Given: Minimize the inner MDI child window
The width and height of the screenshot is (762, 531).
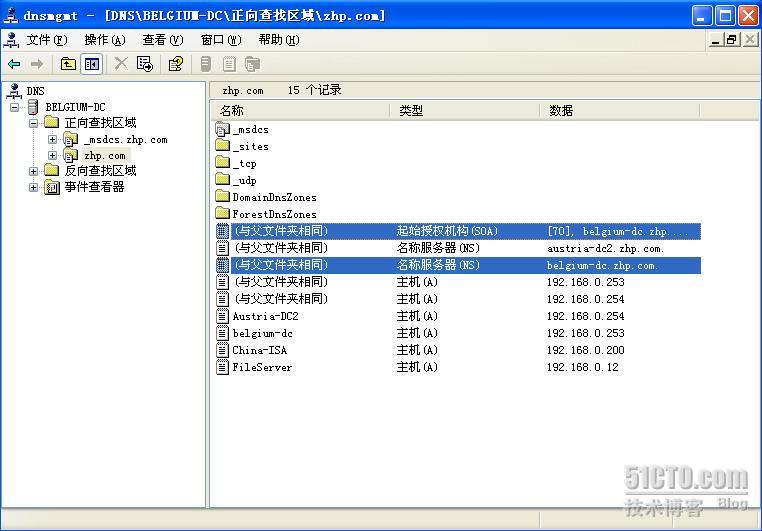Looking at the screenshot, I should click(715, 39).
